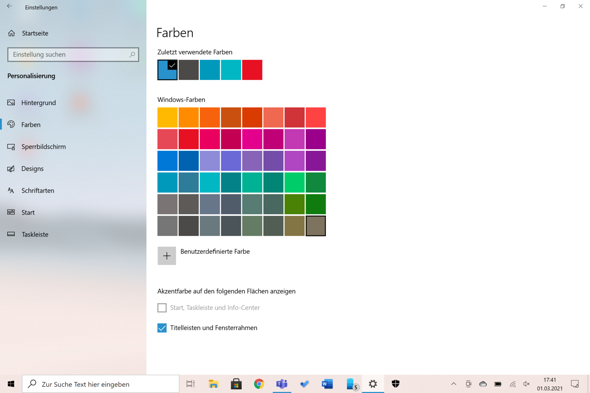Open the blue checkmark To Do app

[x=304, y=384]
